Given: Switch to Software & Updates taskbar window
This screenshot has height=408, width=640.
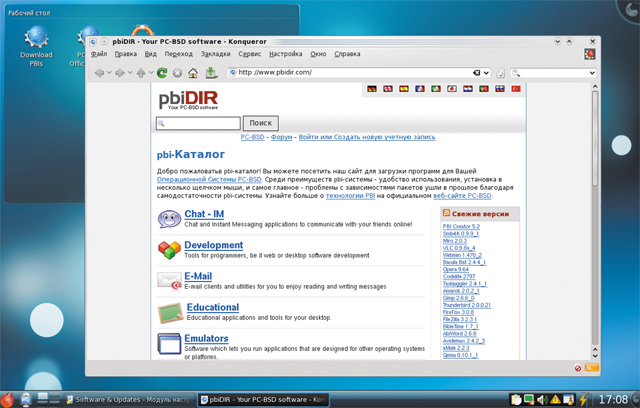Looking at the screenshot, I should pyautogui.click(x=129, y=399).
